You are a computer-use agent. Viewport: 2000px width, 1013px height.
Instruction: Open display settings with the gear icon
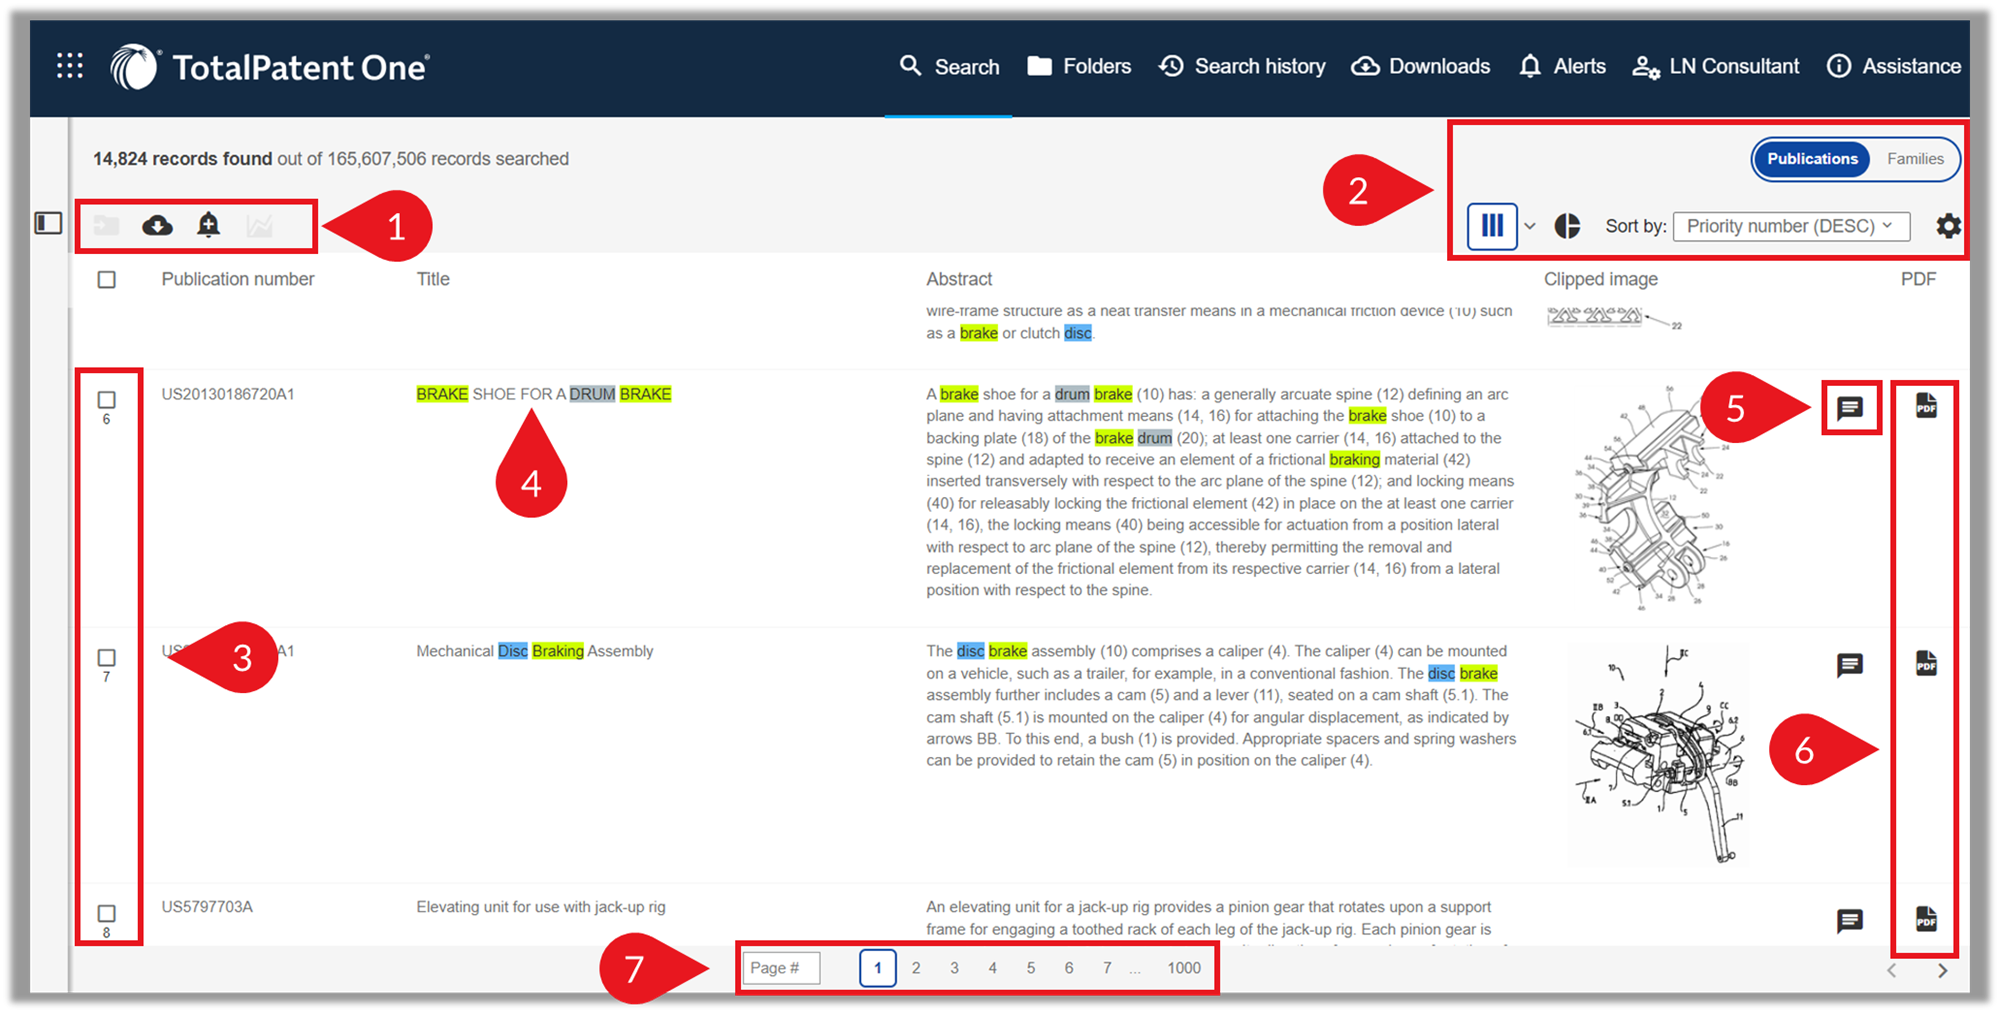coord(1948,226)
